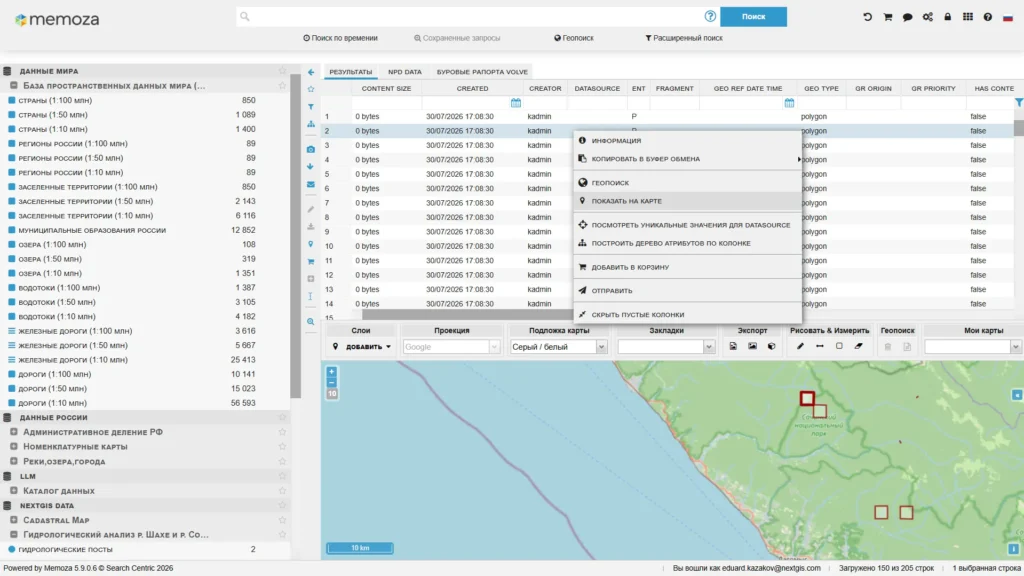This screenshot has width=1024, height=576.
Task: Click the envelope mail icon in side toolbar
Action: pyautogui.click(x=311, y=184)
